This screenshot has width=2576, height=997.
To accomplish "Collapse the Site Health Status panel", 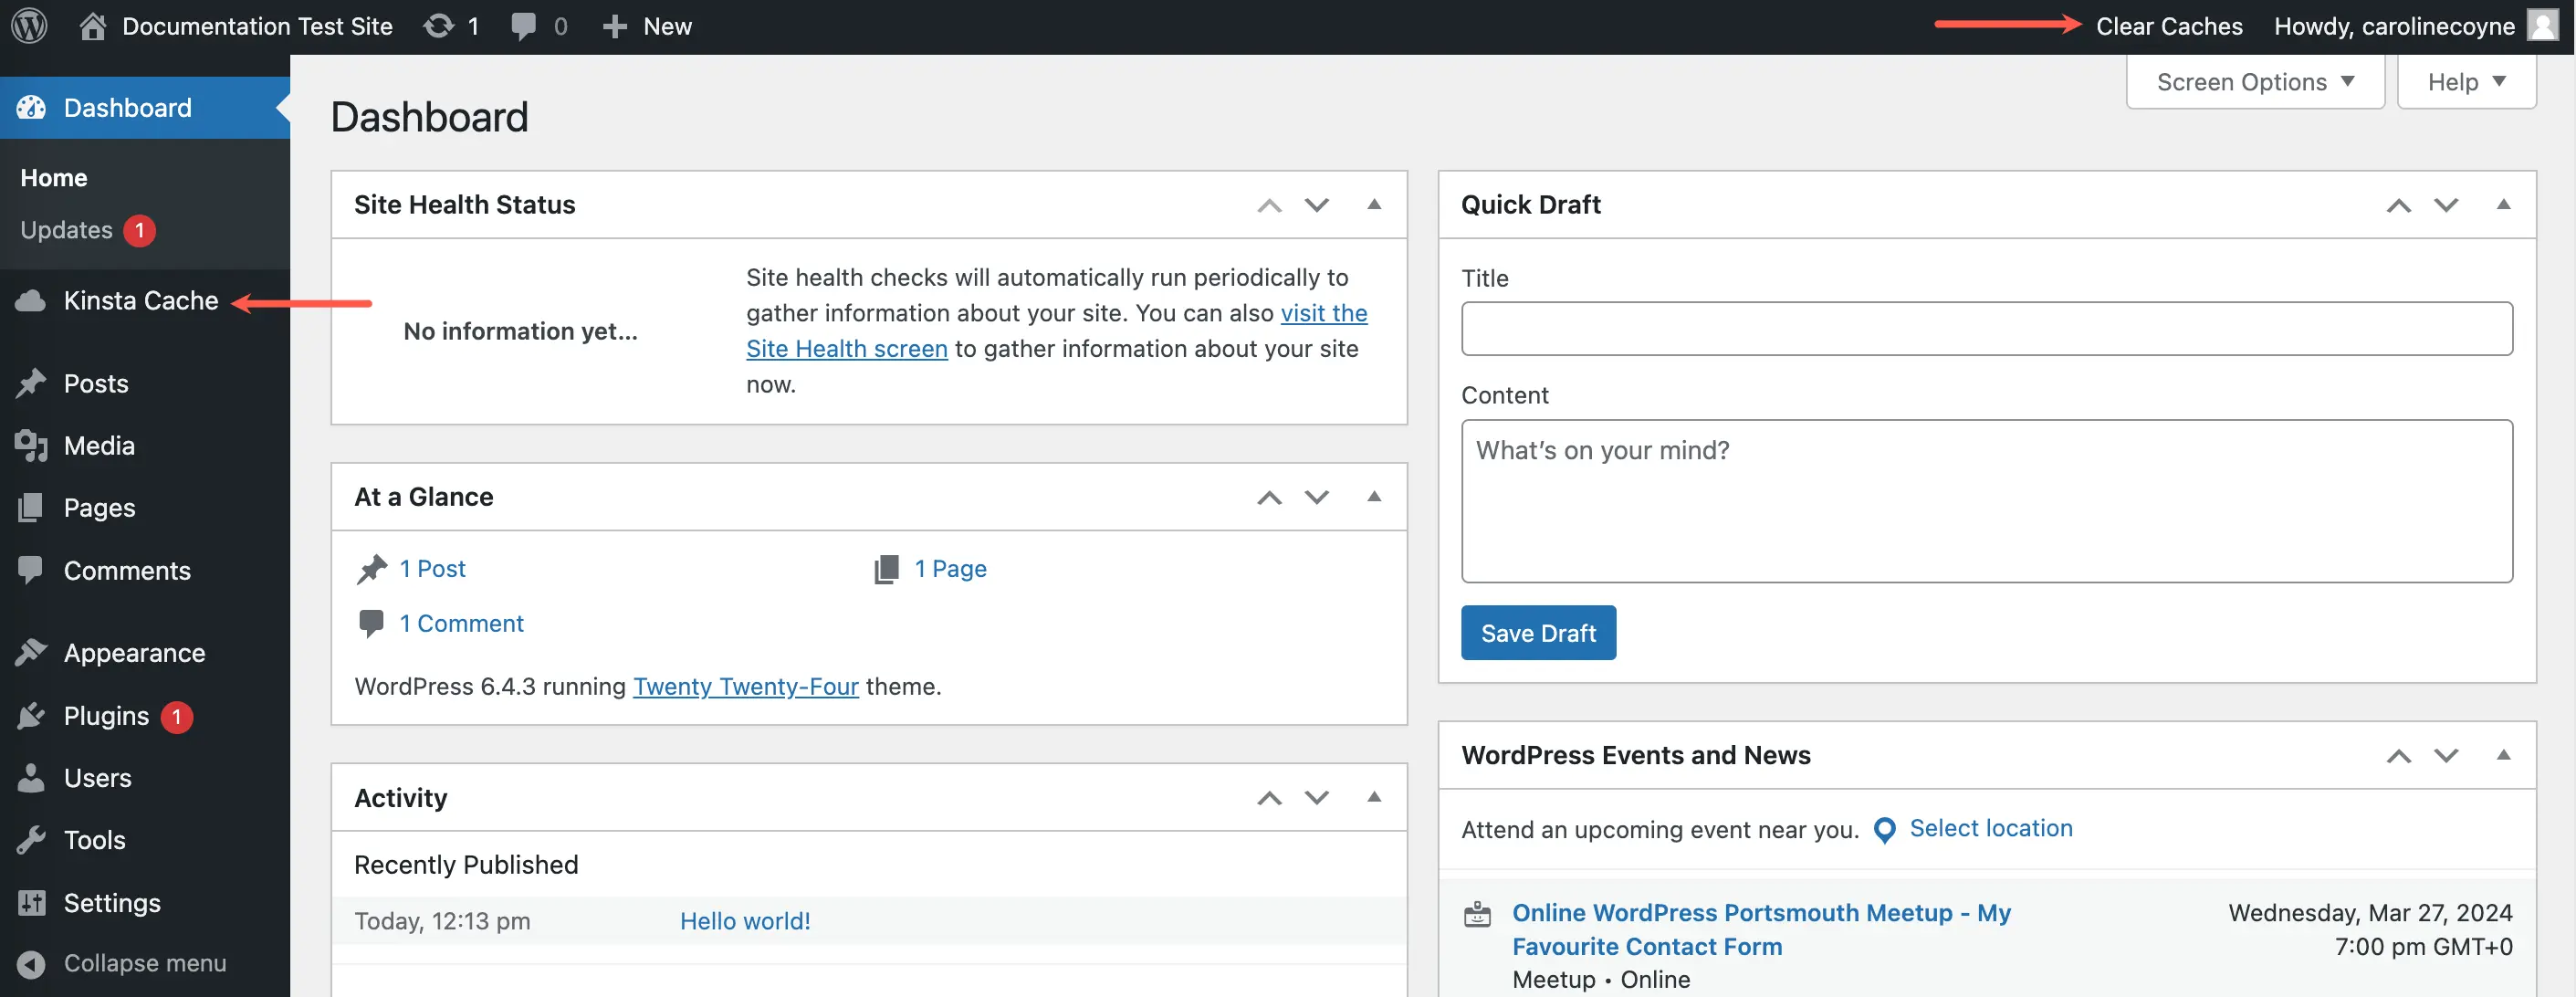I will 1372,204.
